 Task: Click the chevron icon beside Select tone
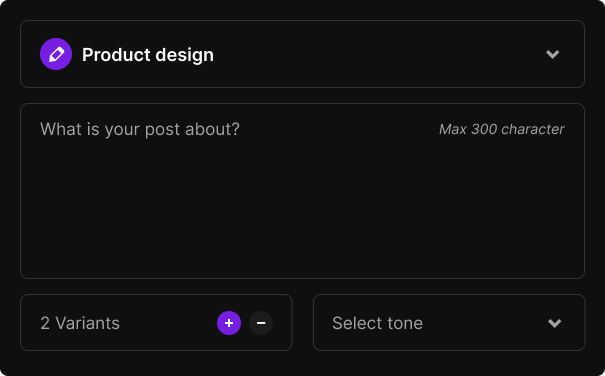tap(554, 323)
